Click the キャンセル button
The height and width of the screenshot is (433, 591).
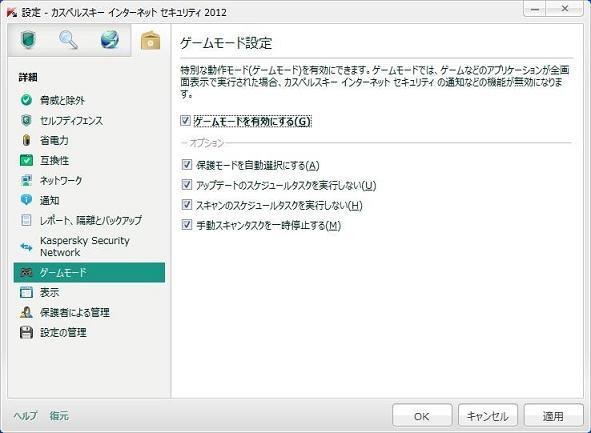point(487,416)
